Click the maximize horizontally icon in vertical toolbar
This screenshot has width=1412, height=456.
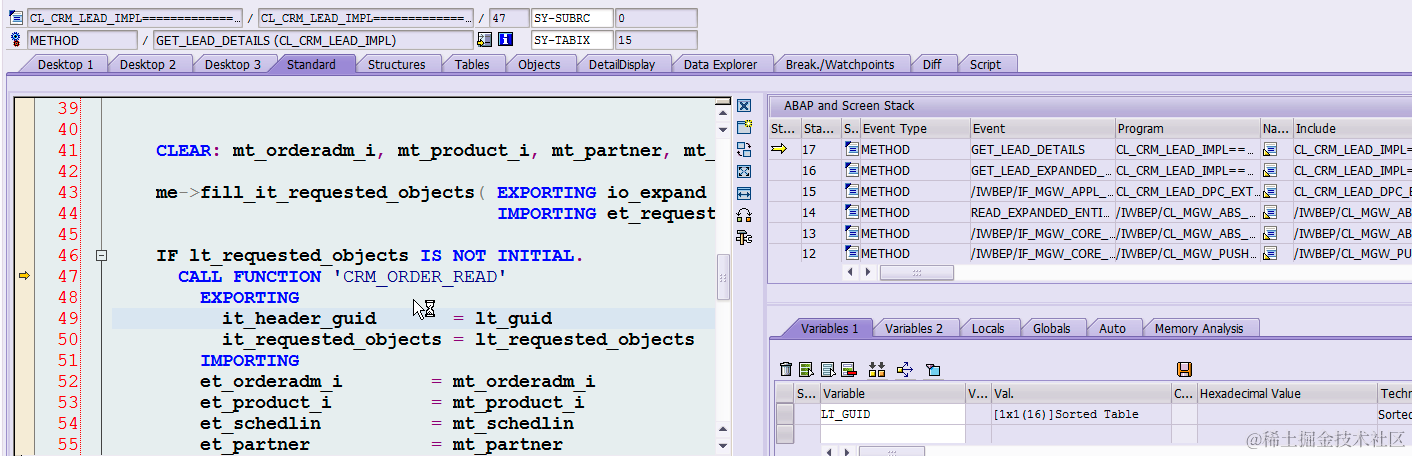(x=743, y=193)
